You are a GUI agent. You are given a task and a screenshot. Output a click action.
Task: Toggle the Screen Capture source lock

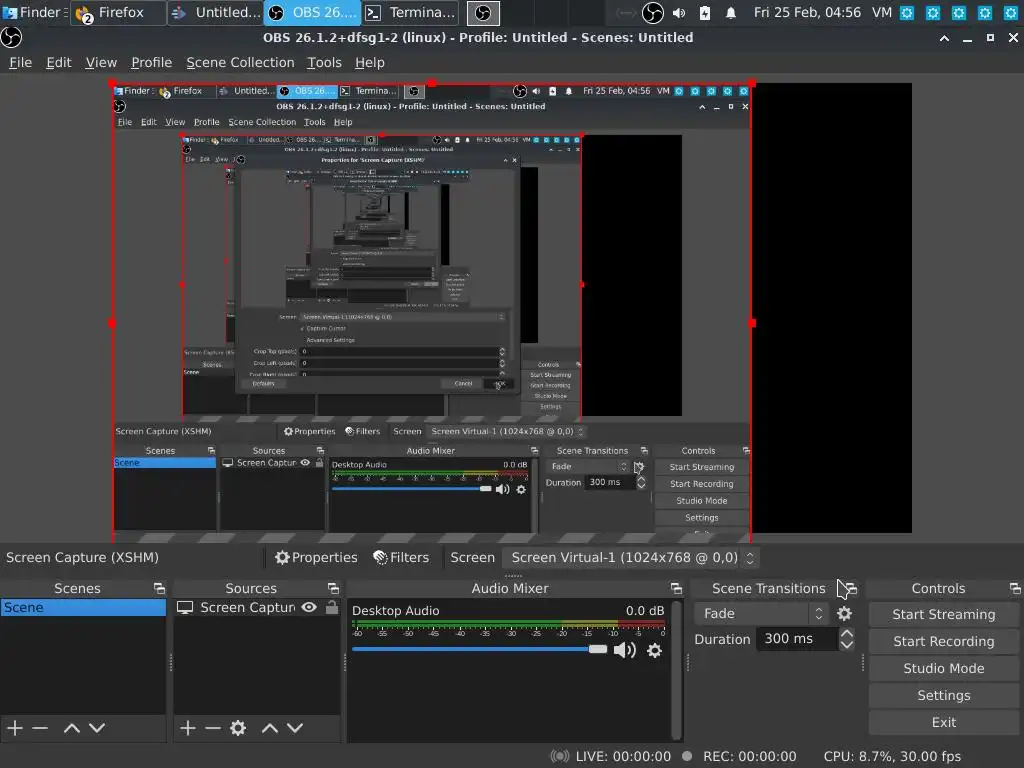(332, 607)
